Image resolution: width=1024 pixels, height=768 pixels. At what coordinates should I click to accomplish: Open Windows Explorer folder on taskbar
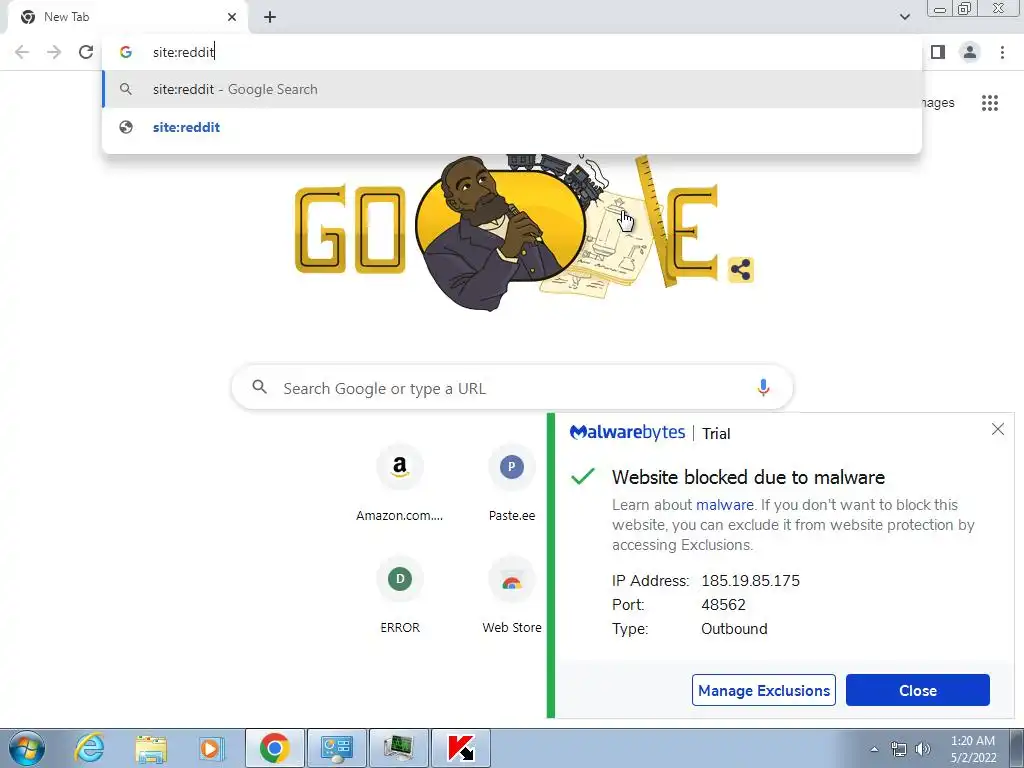coord(151,748)
